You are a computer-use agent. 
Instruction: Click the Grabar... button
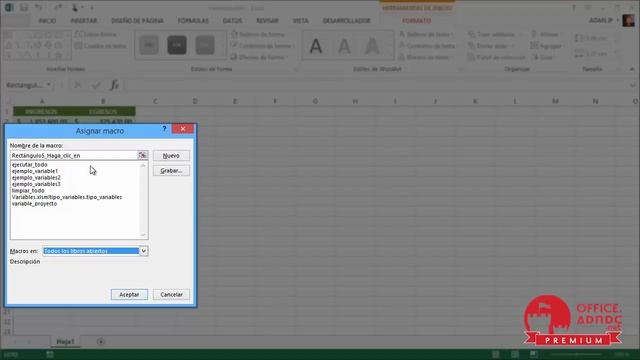[x=171, y=171]
